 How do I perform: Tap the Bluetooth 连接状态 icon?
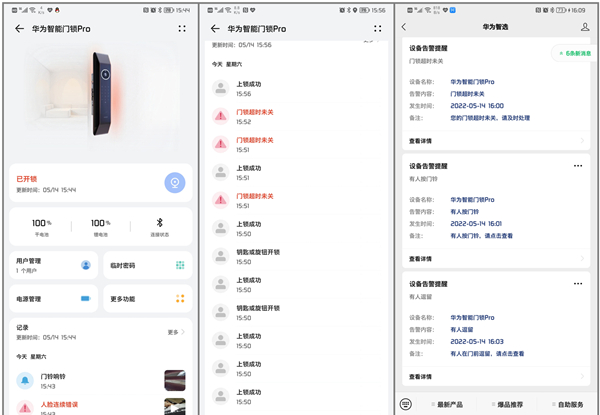tap(160, 223)
